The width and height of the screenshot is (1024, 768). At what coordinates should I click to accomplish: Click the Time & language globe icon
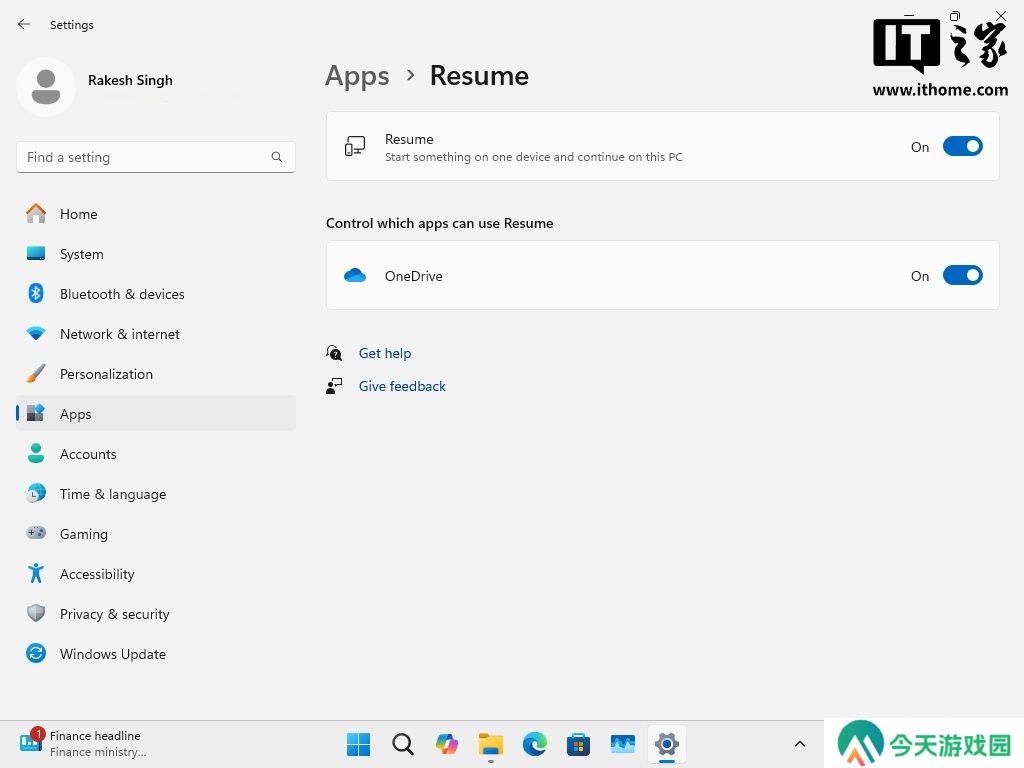(x=36, y=493)
